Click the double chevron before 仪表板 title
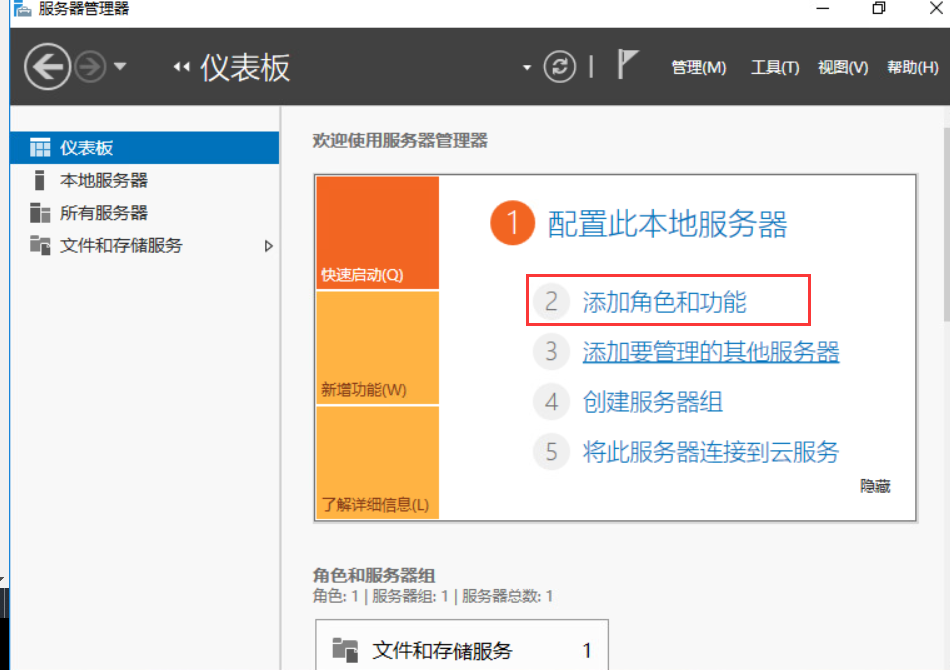Viewport: 950px width, 670px height. 181,67
